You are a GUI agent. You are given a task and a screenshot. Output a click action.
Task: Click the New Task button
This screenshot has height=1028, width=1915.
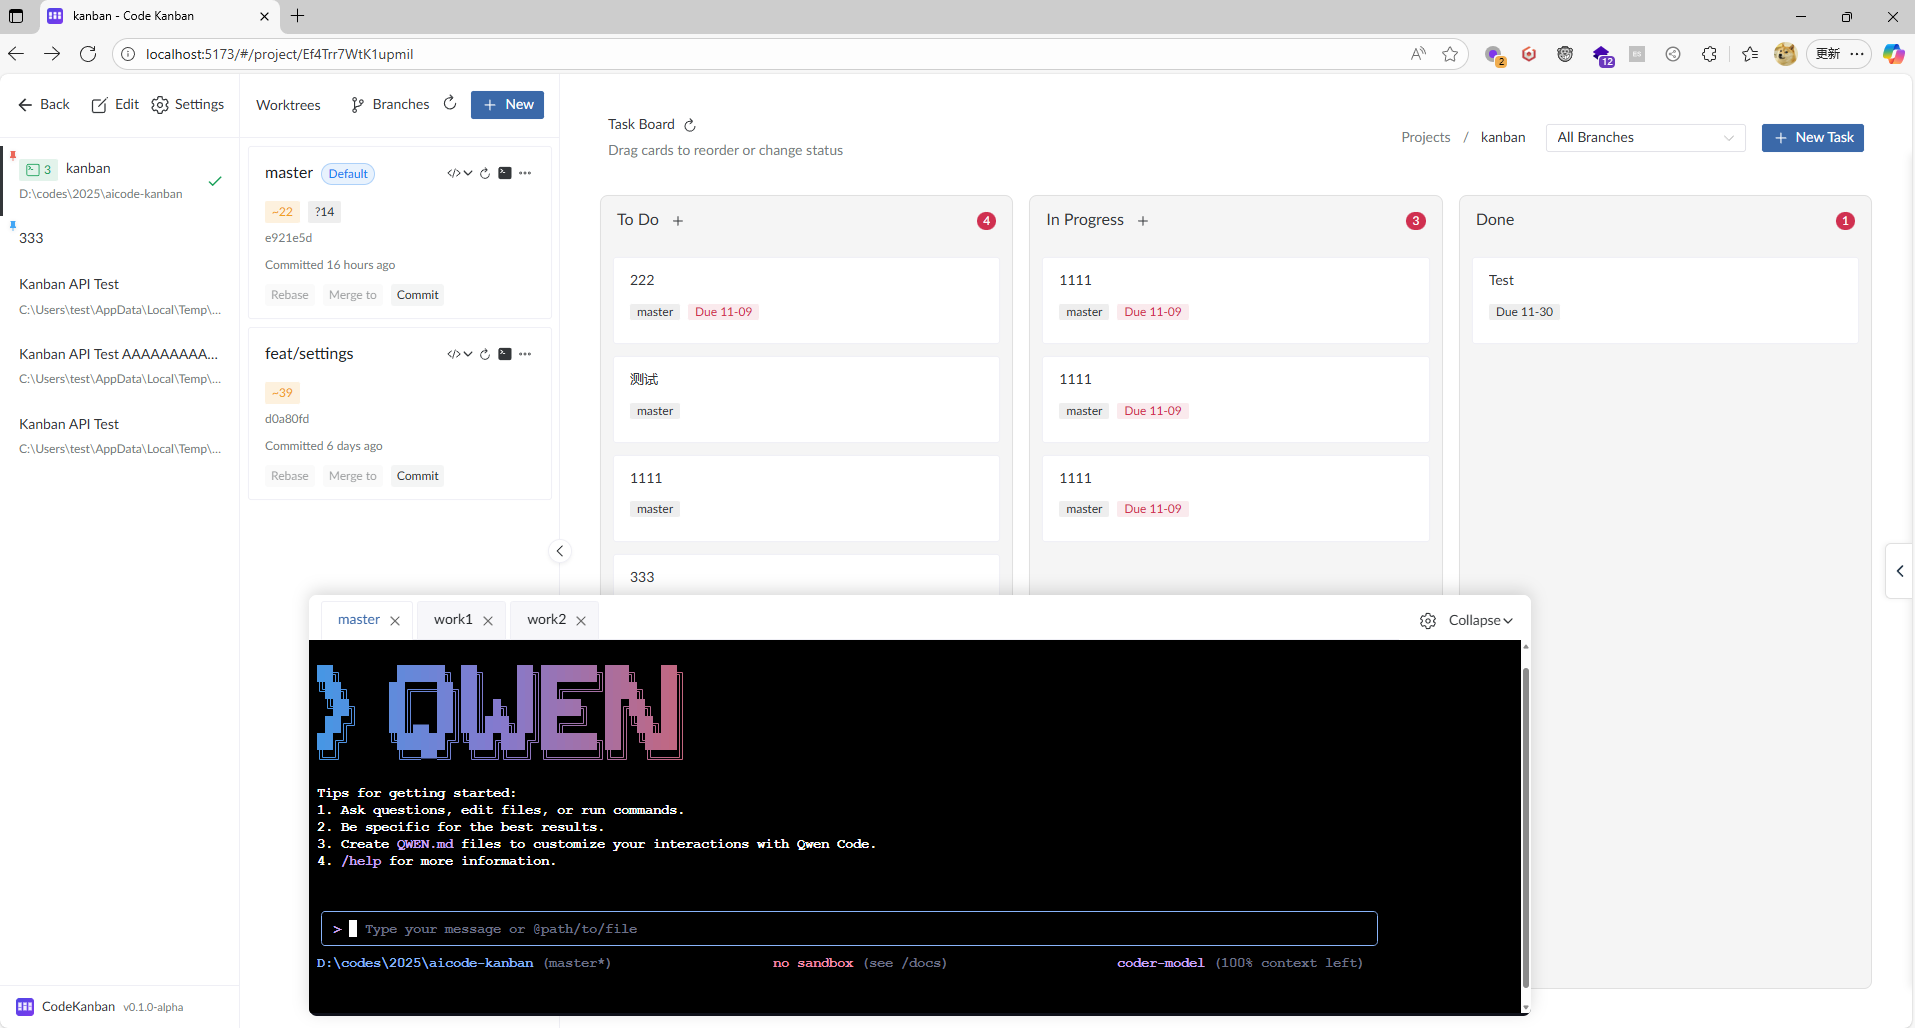coord(1812,138)
